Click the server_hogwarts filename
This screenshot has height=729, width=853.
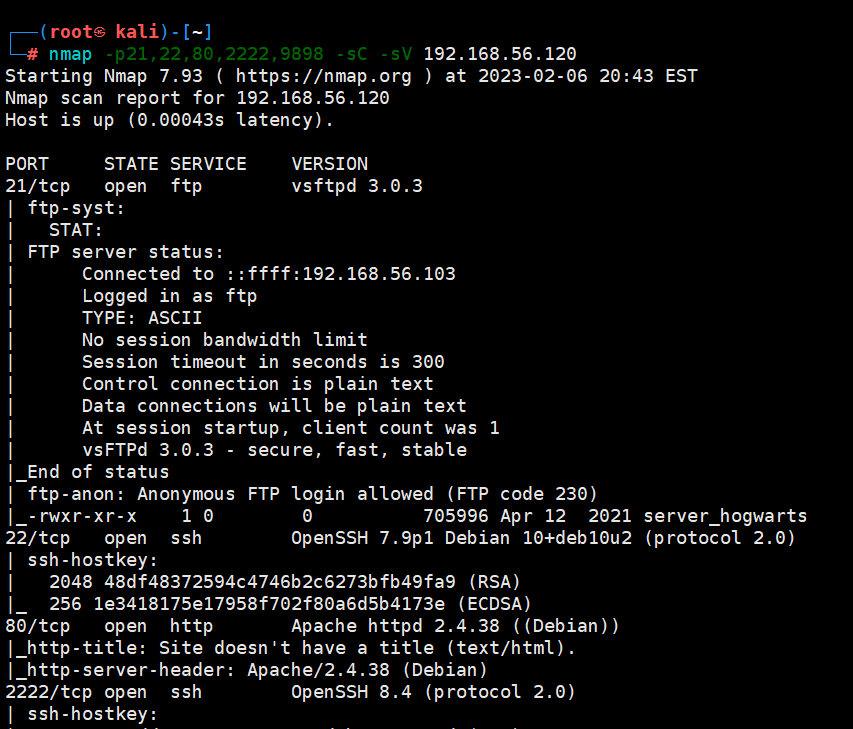[725, 516]
